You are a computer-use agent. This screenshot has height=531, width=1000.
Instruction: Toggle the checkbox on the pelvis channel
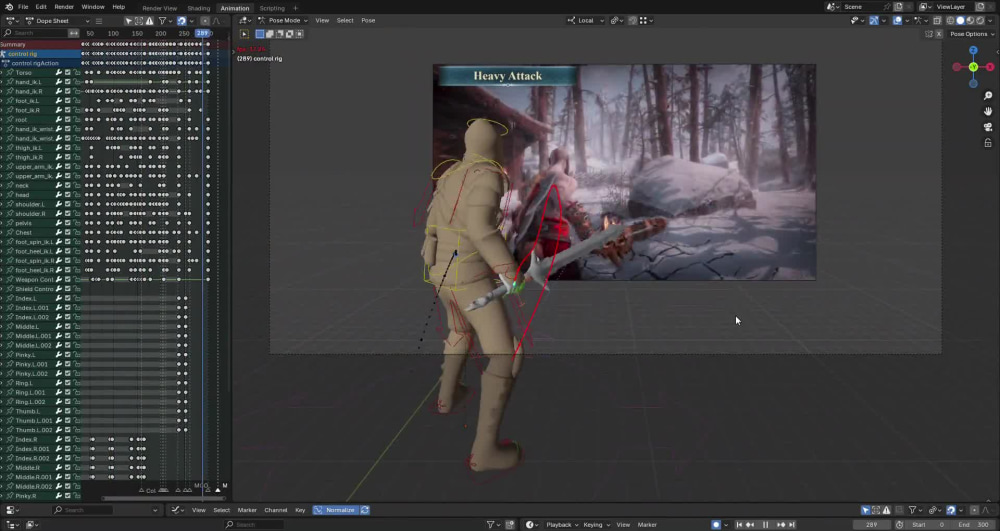tap(68, 223)
